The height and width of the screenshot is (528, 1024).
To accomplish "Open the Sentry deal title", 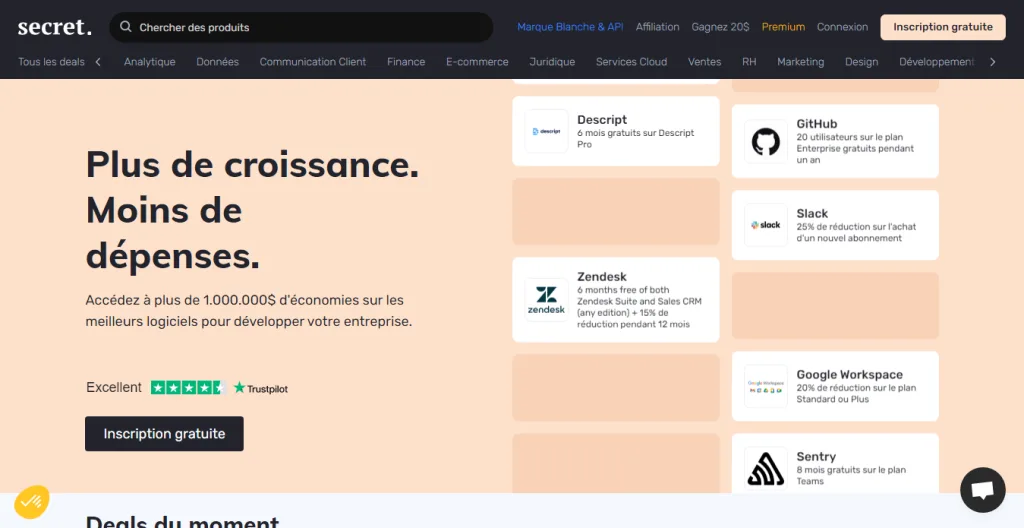I will [816, 457].
